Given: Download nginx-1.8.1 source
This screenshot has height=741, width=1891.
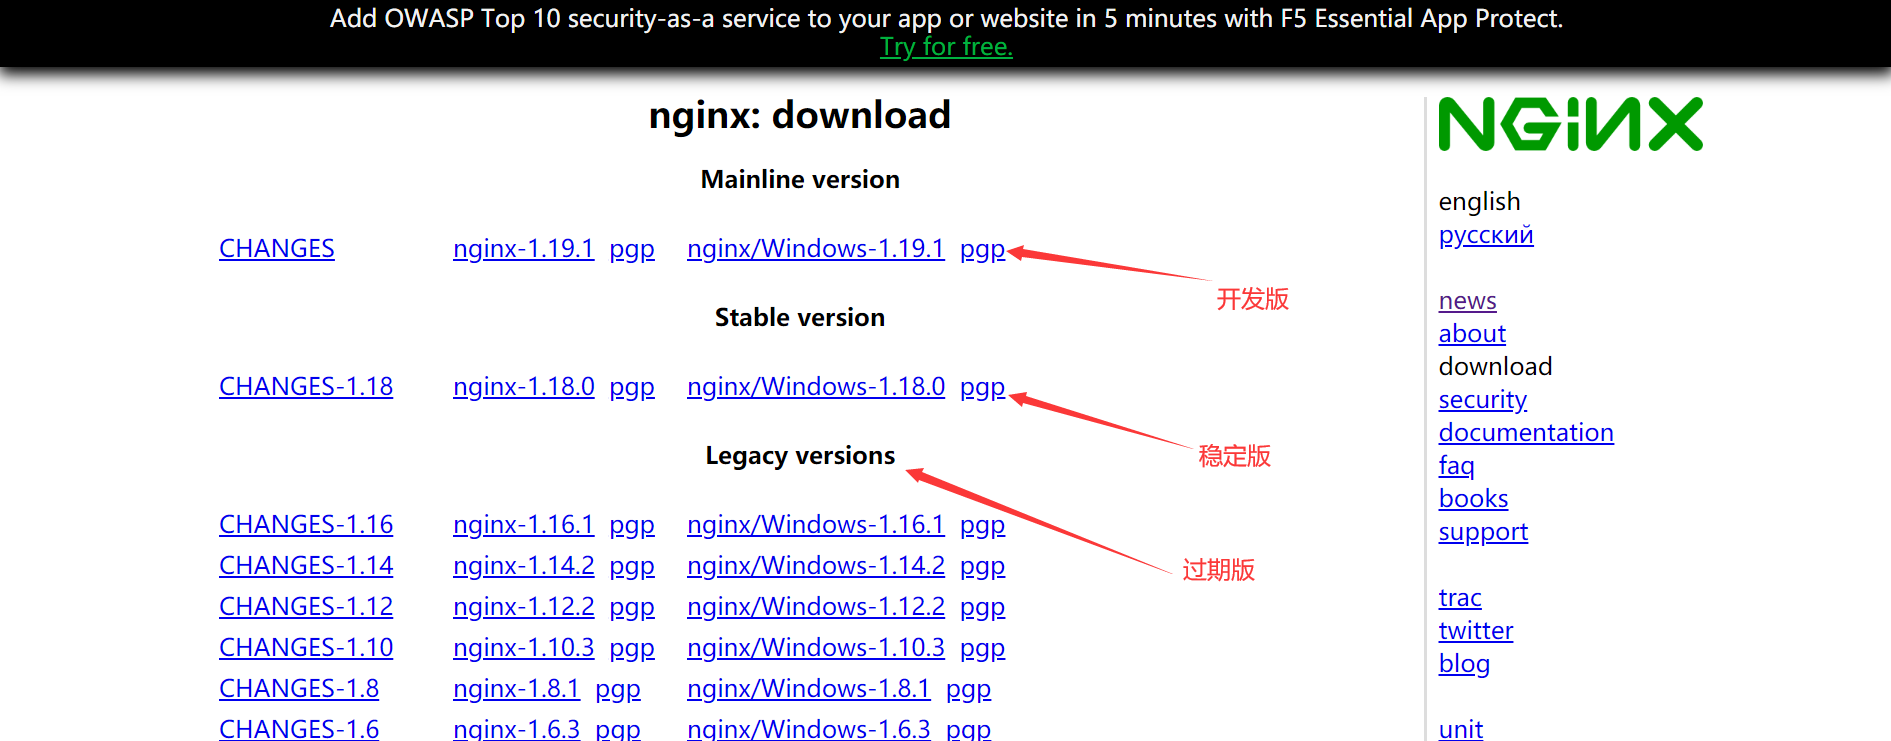Looking at the screenshot, I should point(516,688).
